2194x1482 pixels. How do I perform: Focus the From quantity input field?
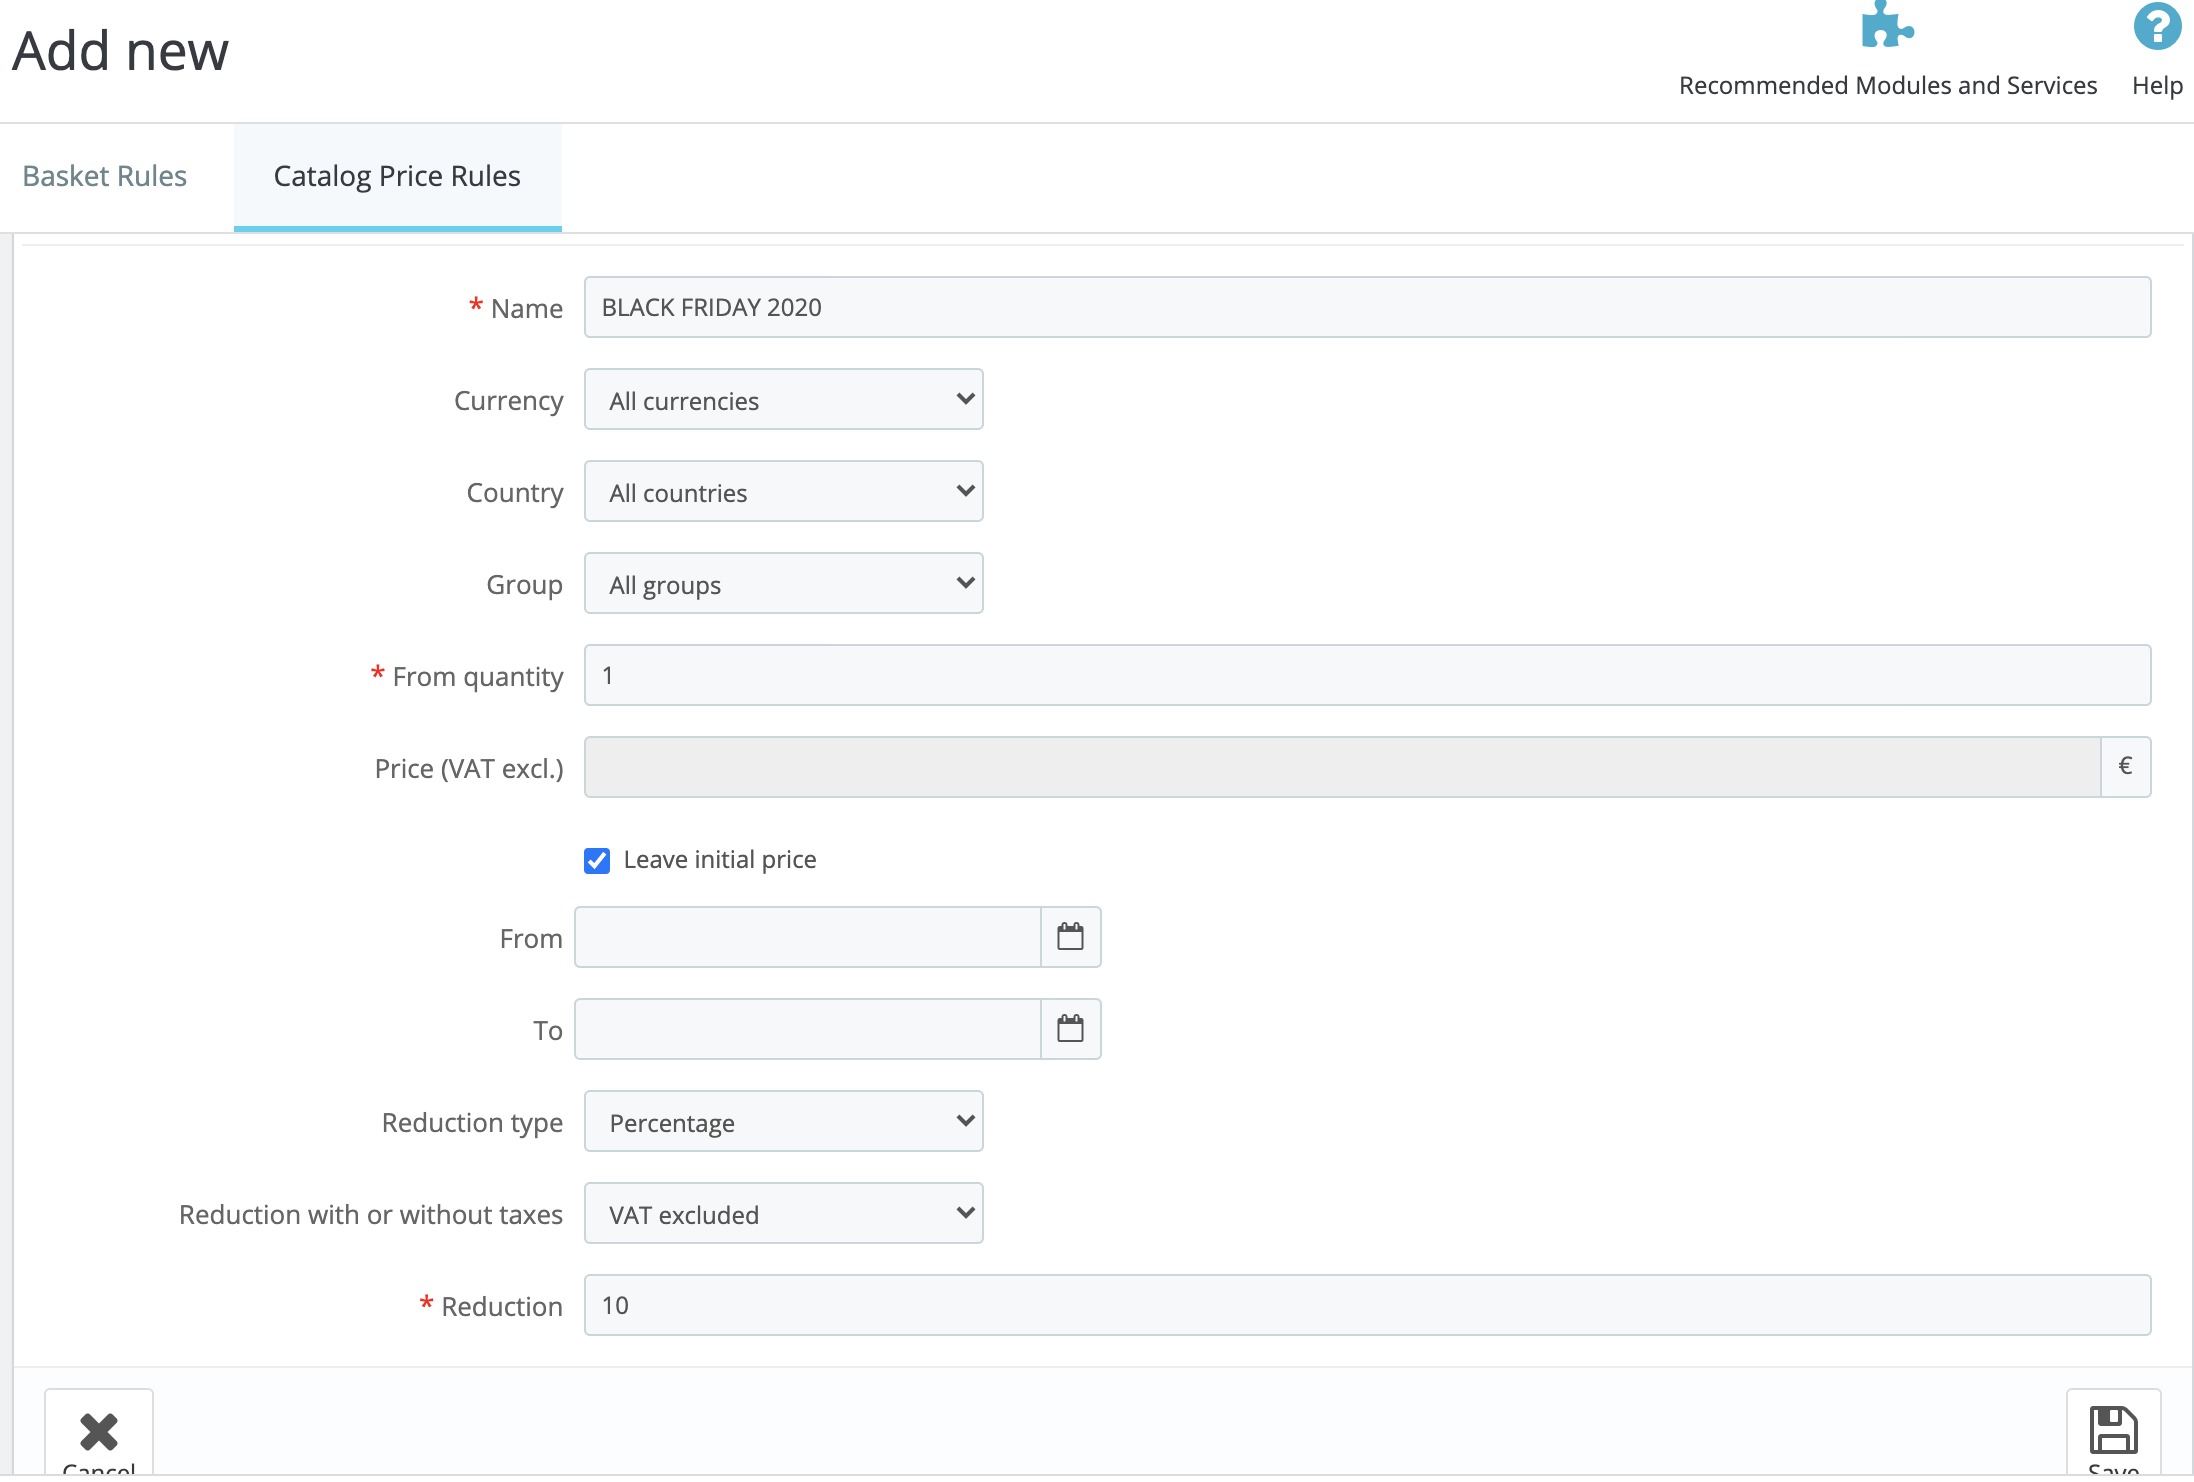[x=1367, y=676]
